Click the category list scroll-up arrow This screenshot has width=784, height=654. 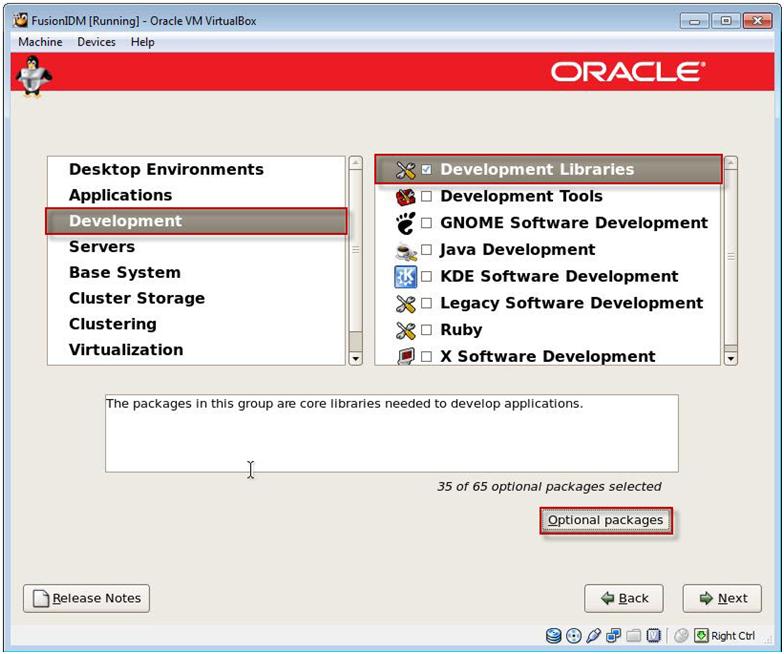(x=356, y=163)
